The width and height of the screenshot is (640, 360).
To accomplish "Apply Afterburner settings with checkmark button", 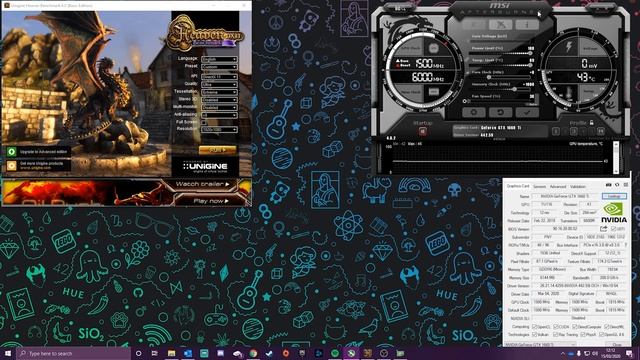I will 527,112.
